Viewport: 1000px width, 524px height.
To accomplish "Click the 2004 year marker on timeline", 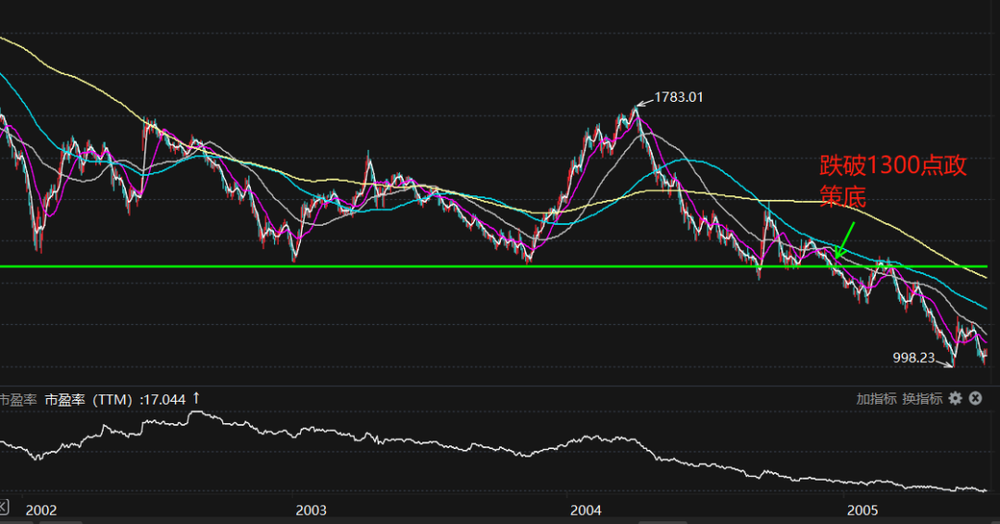I will tap(588, 510).
